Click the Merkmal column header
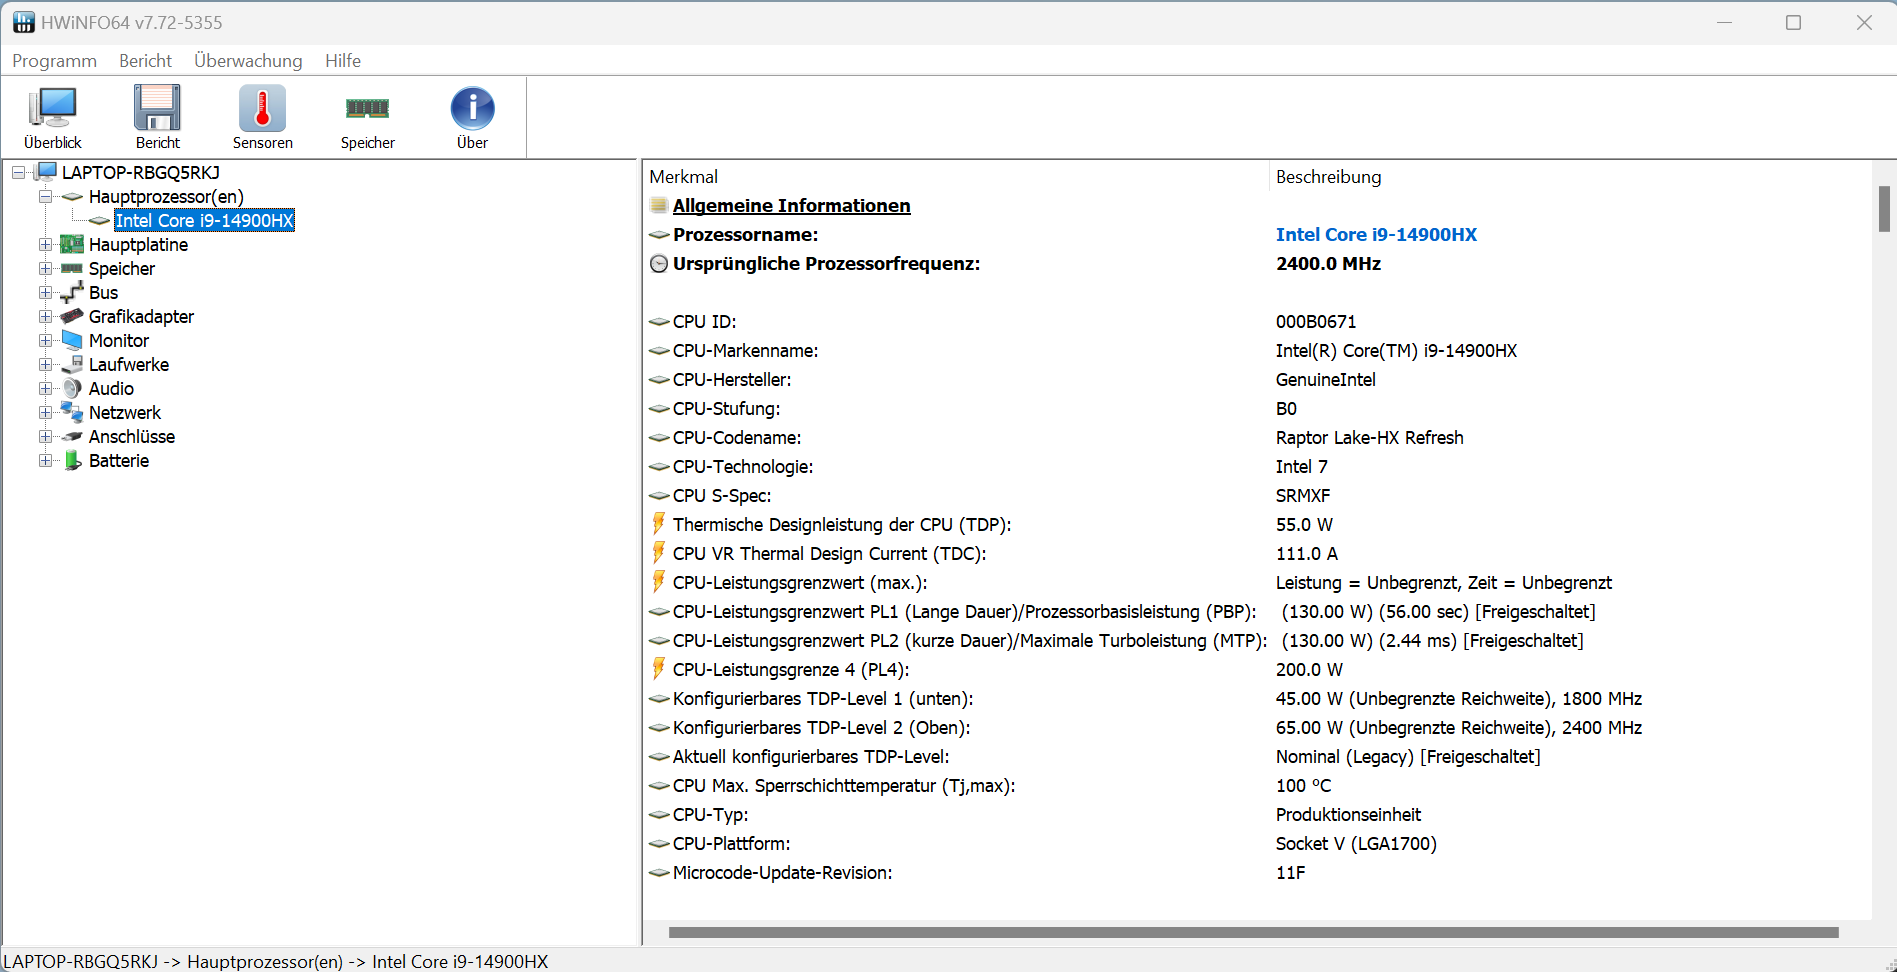The image size is (1897, 972). (x=684, y=177)
